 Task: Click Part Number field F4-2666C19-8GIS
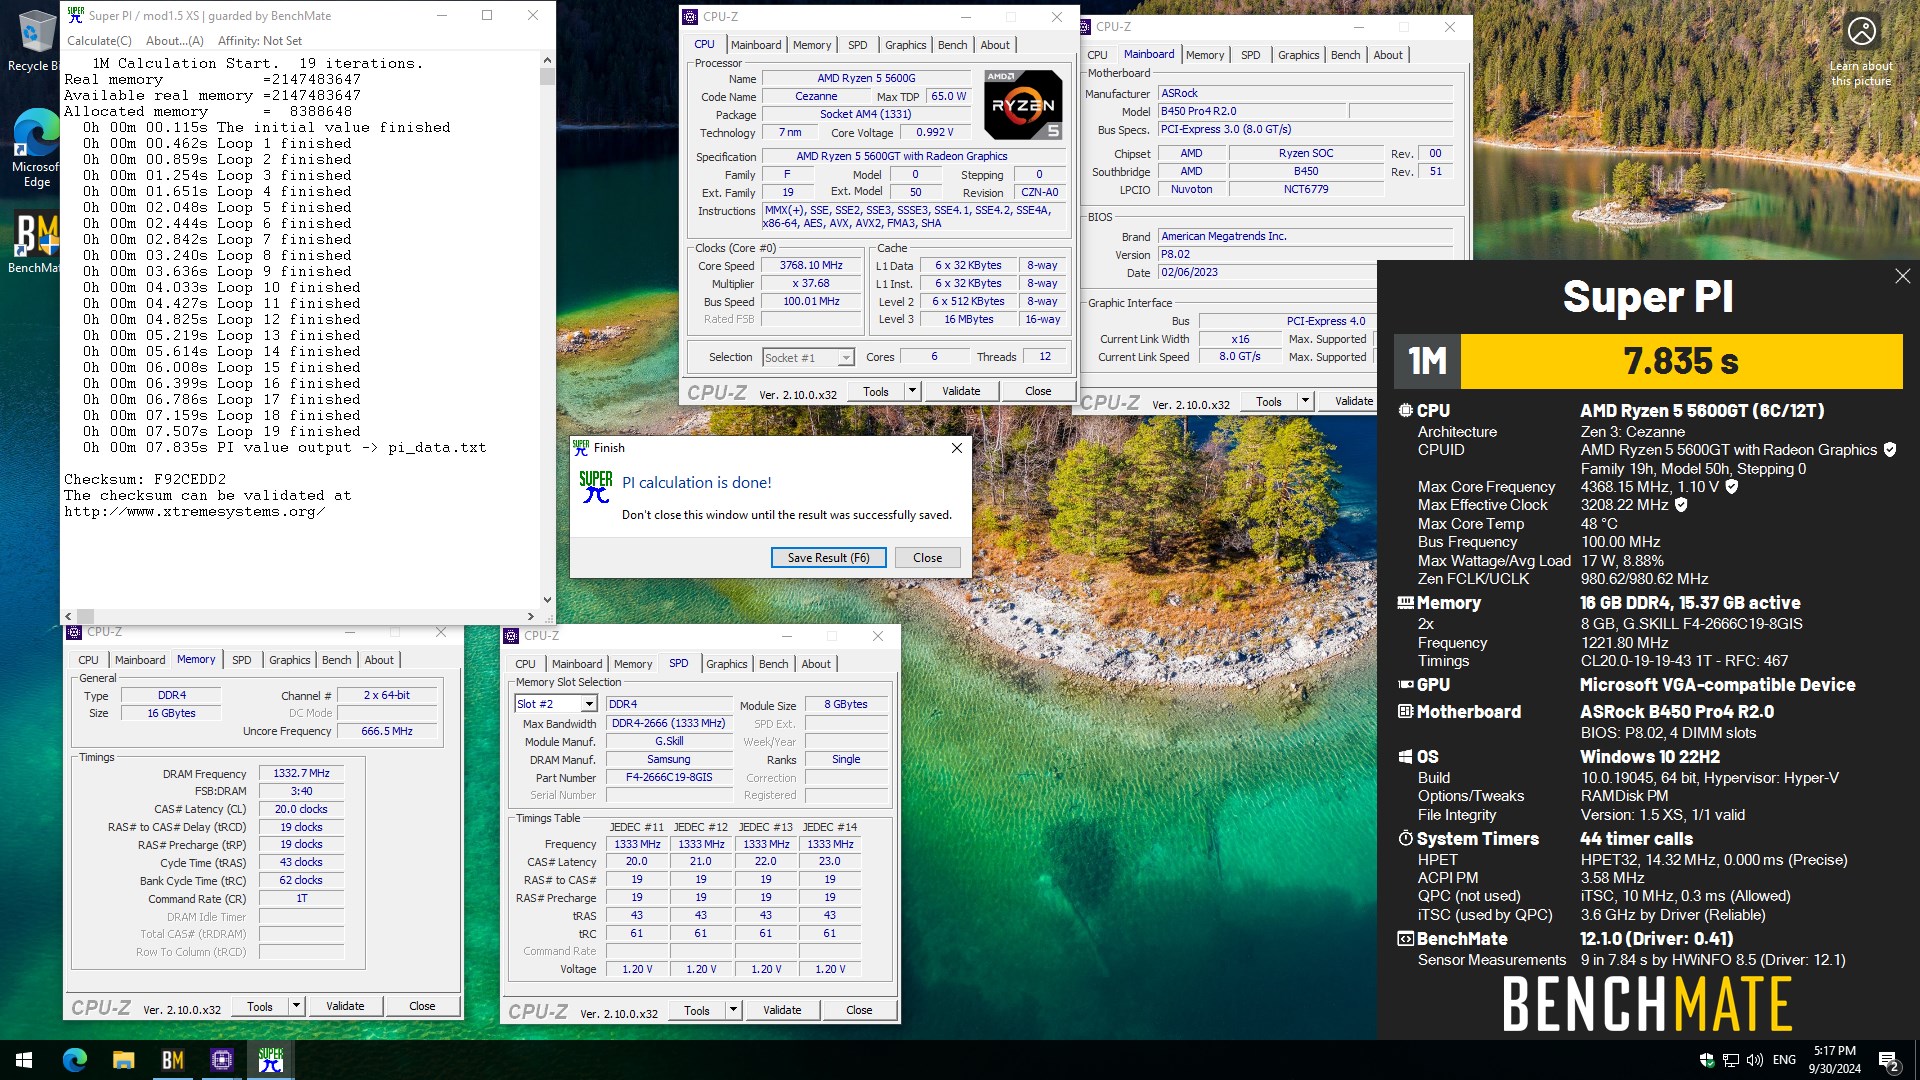669,778
